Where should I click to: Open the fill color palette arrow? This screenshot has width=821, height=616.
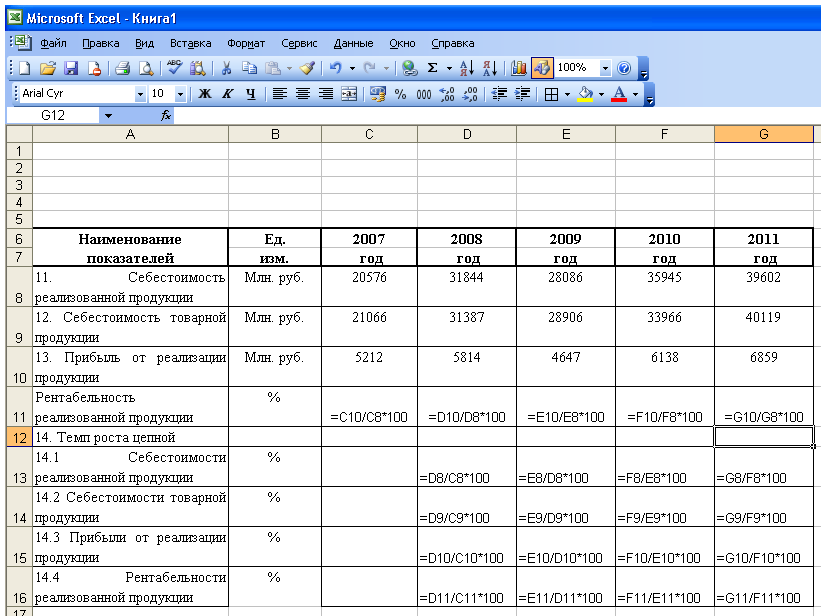click(x=601, y=95)
